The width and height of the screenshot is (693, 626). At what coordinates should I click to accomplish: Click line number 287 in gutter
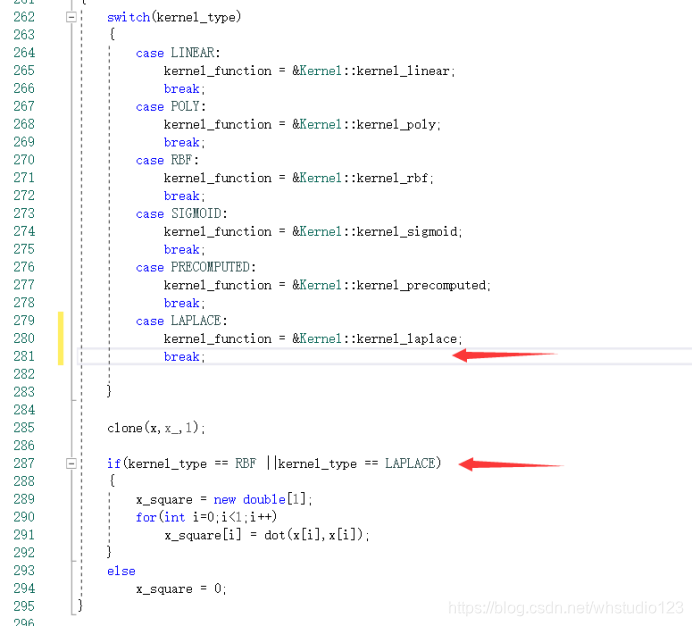click(x=24, y=464)
